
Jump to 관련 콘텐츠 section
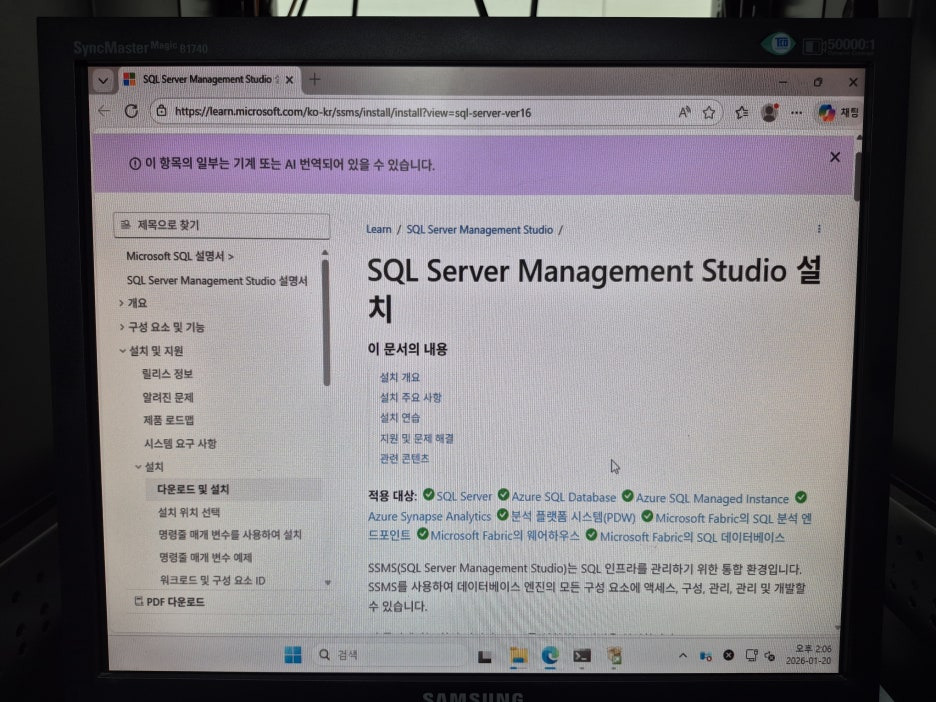click(x=404, y=458)
